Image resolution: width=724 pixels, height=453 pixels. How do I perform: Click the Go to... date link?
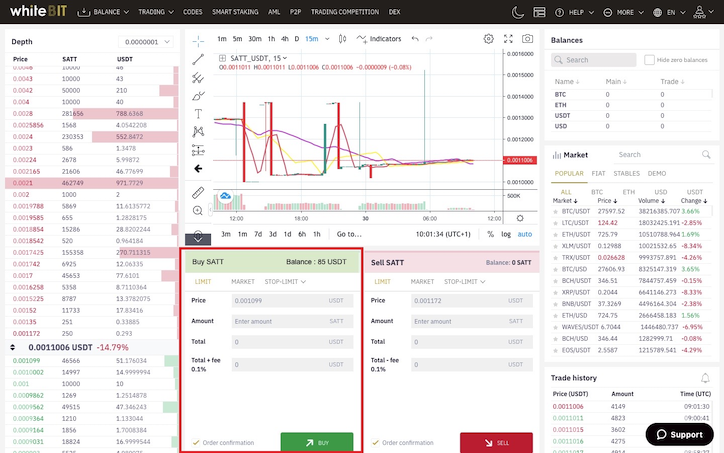[x=349, y=234]
